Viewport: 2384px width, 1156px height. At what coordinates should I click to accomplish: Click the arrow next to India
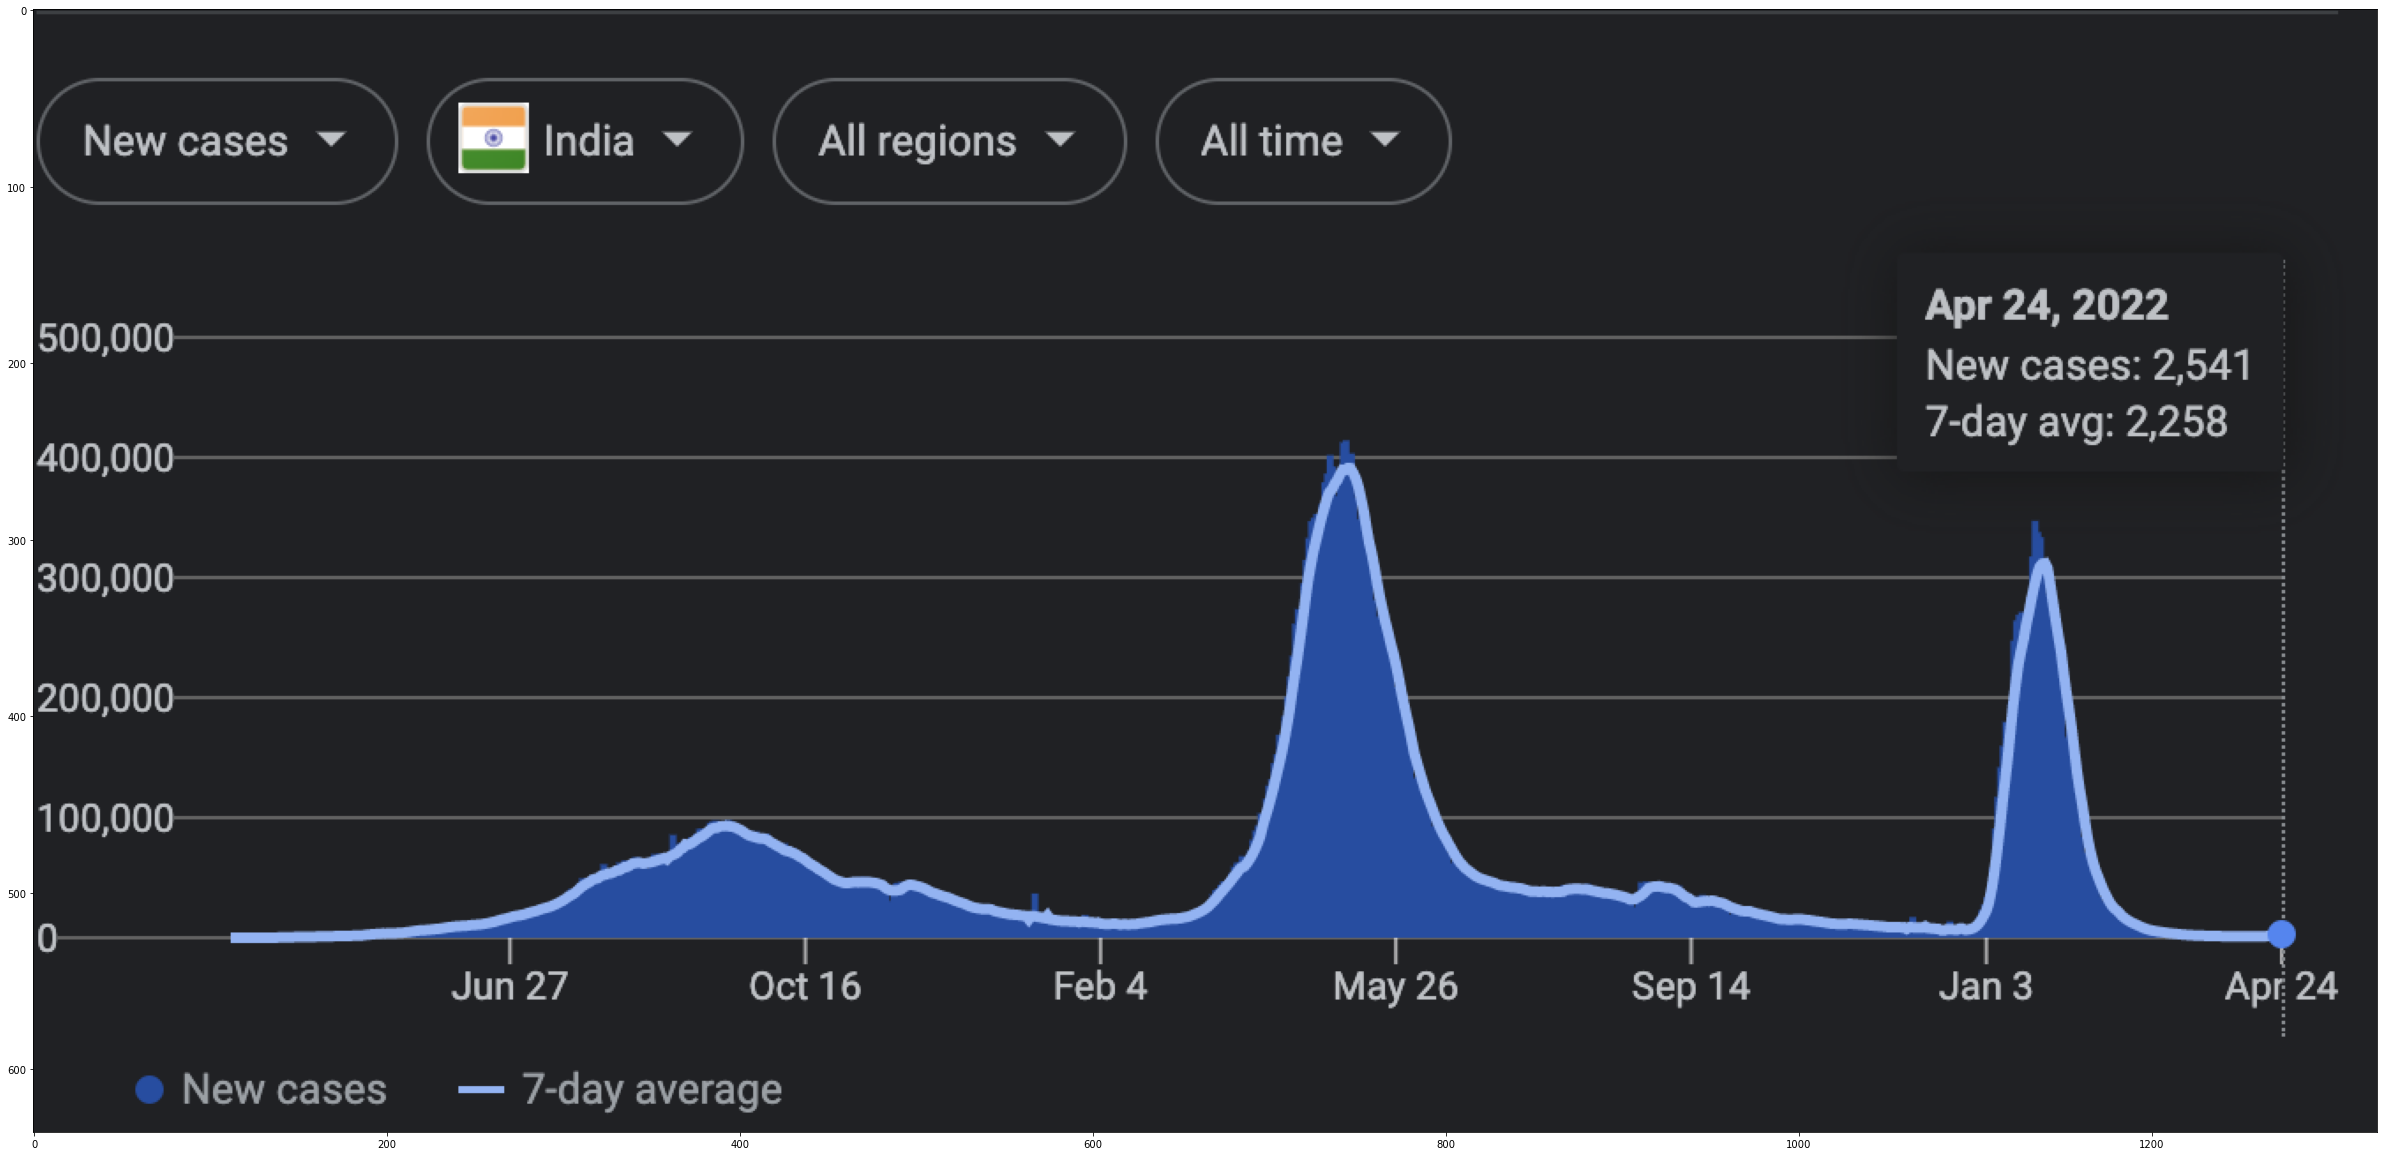point(678,139)
